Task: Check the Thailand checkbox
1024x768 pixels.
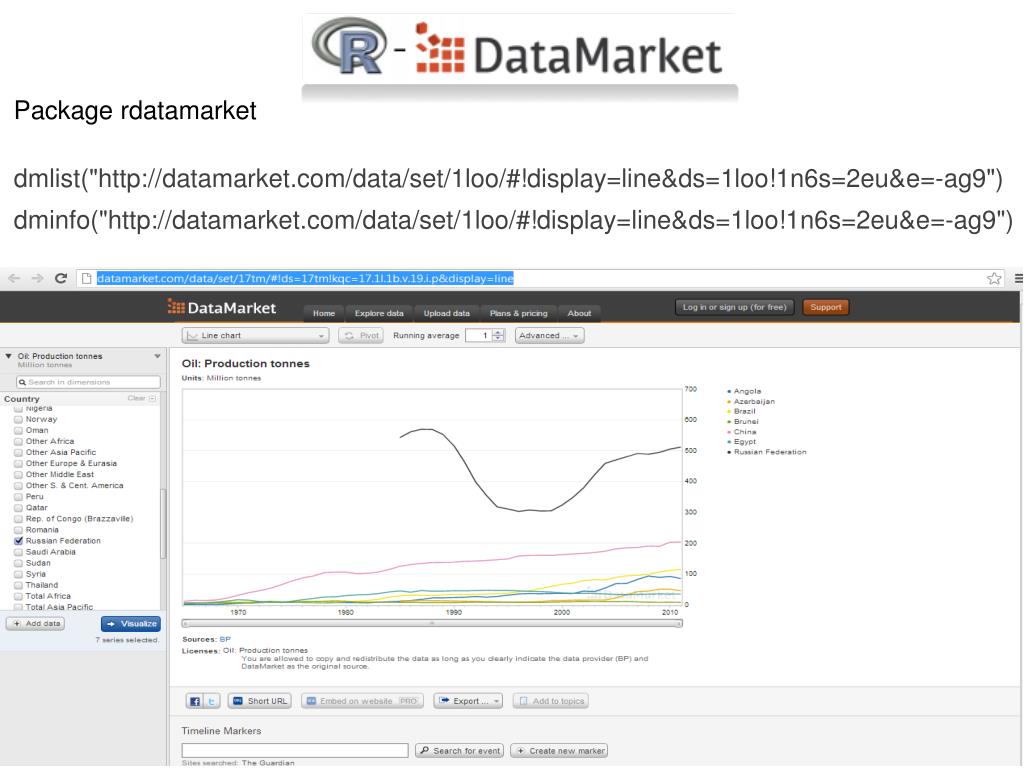Action: [19, 586]
